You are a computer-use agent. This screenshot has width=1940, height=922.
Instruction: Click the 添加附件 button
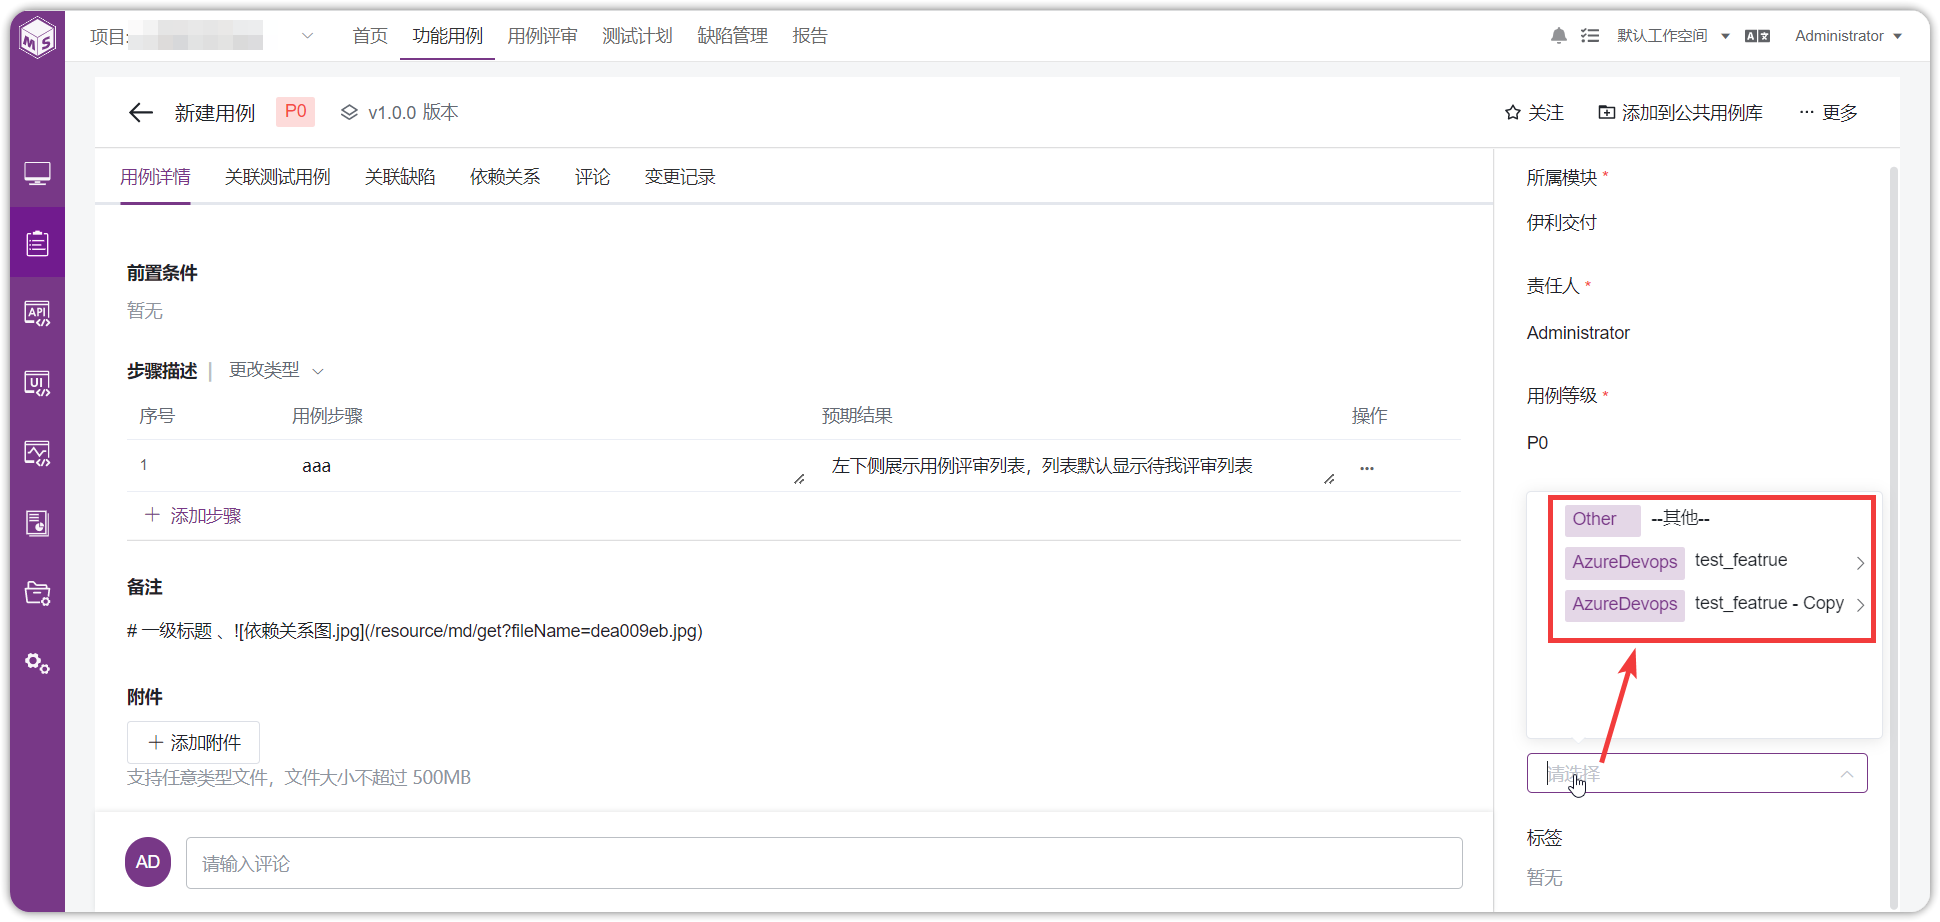coord(193,742)
